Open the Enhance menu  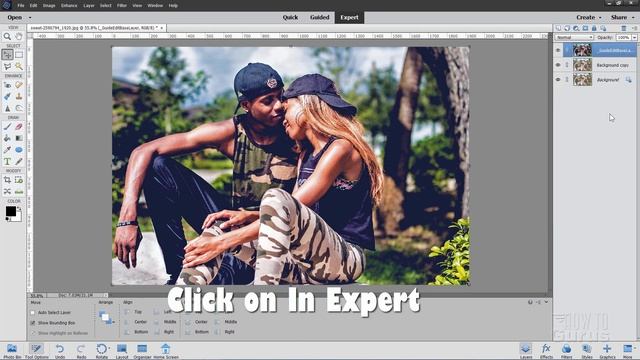69,6
